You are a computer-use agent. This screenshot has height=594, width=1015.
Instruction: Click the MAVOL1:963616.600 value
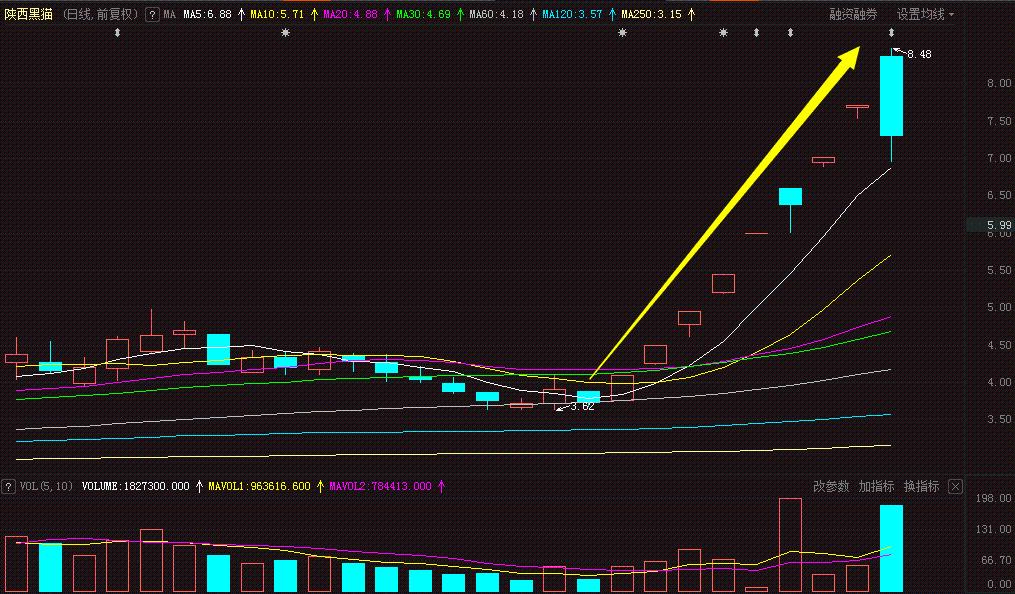coord(259,487)
